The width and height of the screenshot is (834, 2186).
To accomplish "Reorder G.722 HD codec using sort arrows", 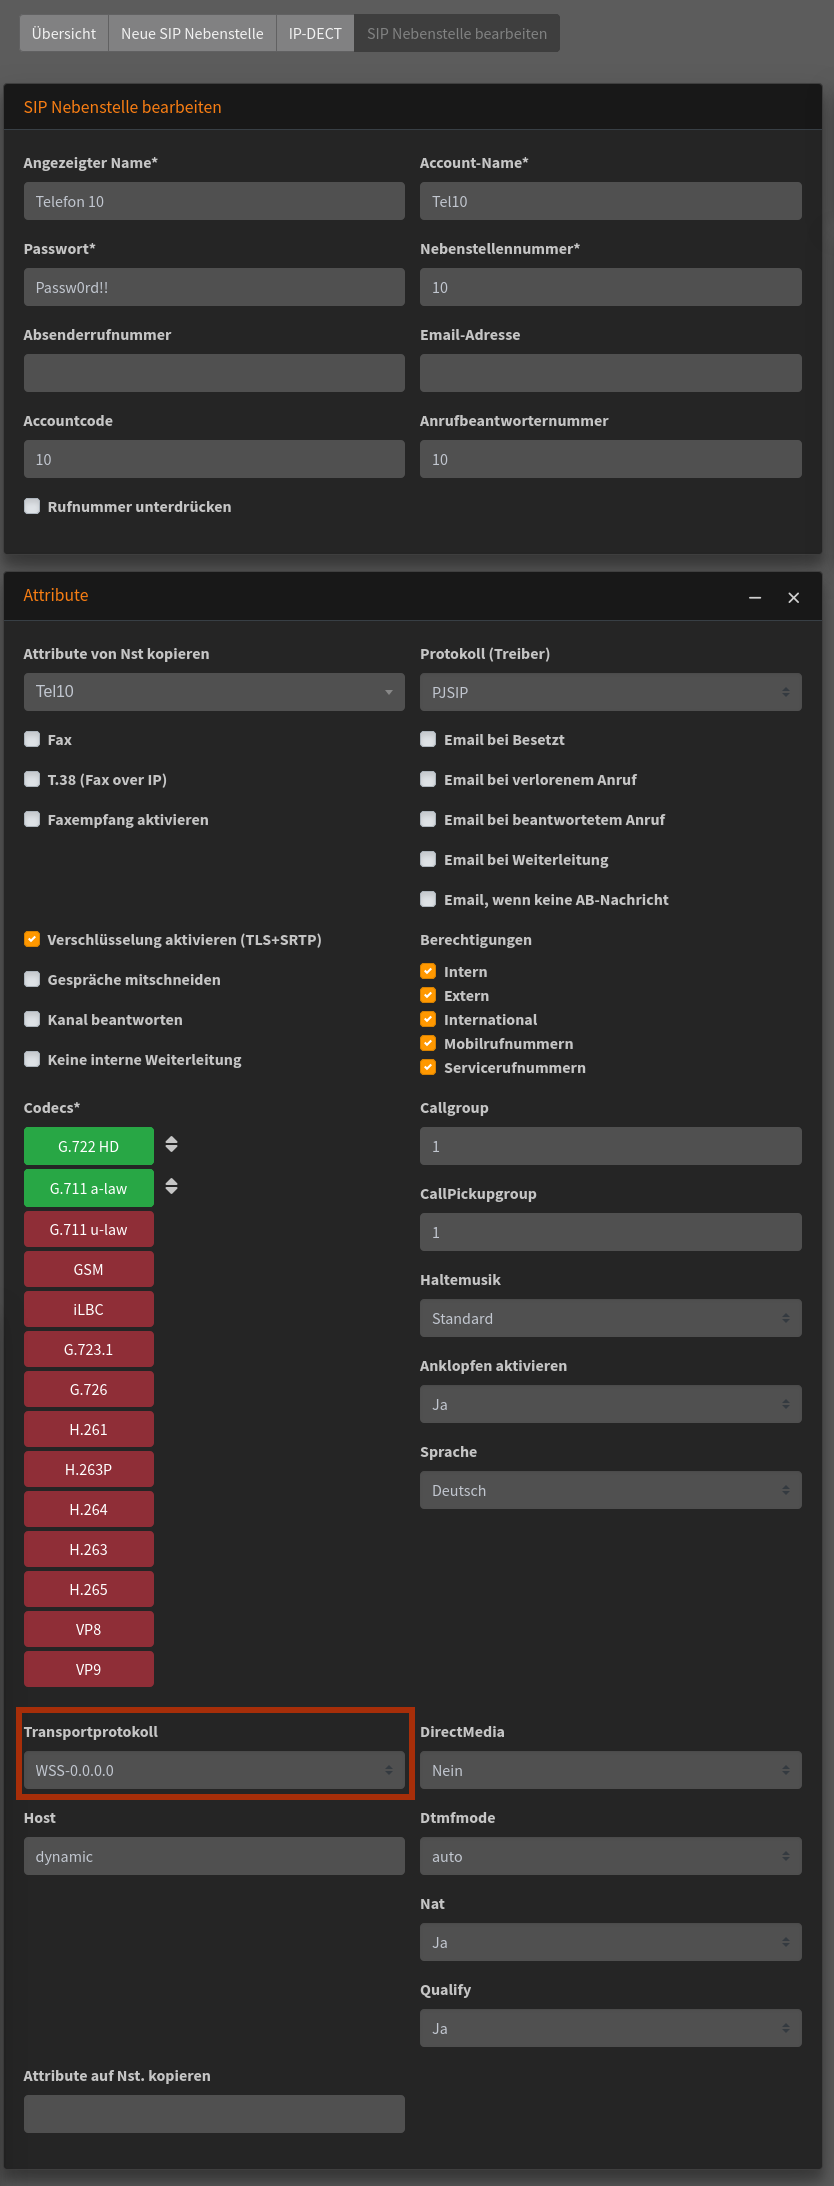I will 172,1145.
